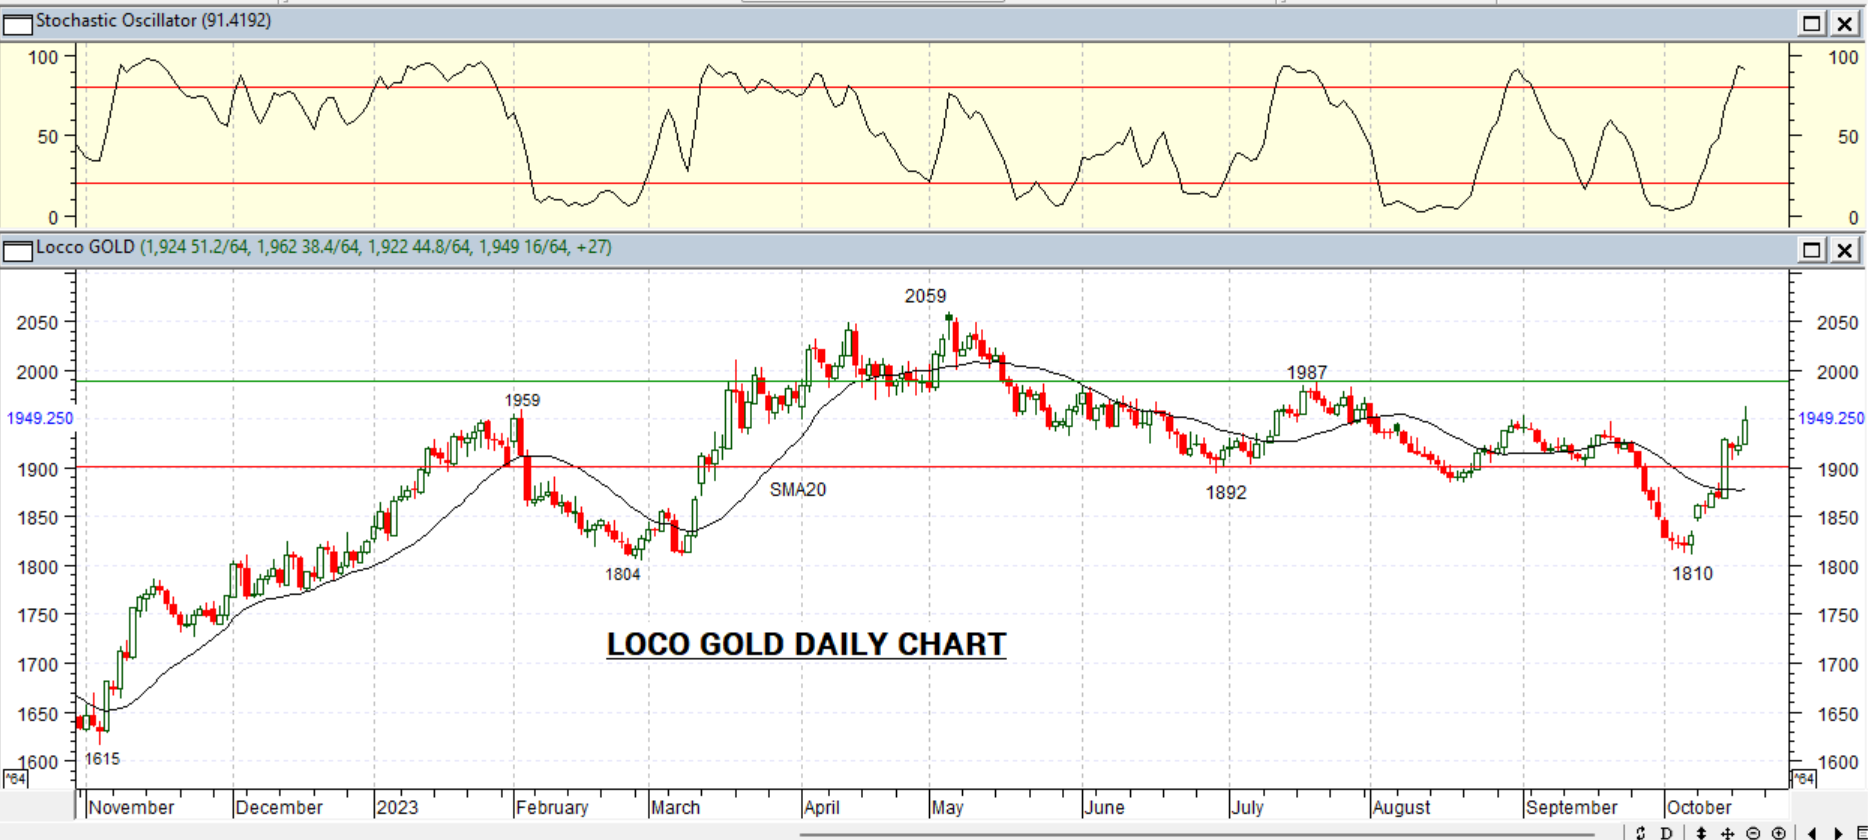Click the October label on the time axis
Image resolution: width=1868 pixels, height=840 pixels.
coord(1699,807)
